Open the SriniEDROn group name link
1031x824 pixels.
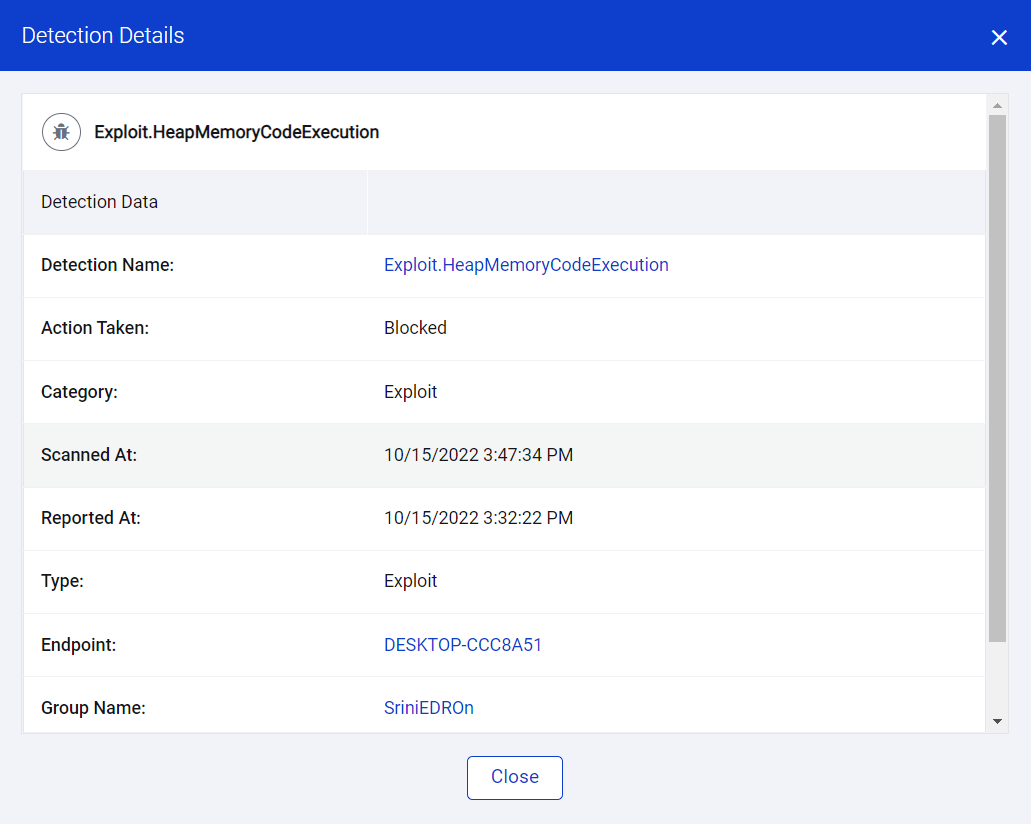429,707
